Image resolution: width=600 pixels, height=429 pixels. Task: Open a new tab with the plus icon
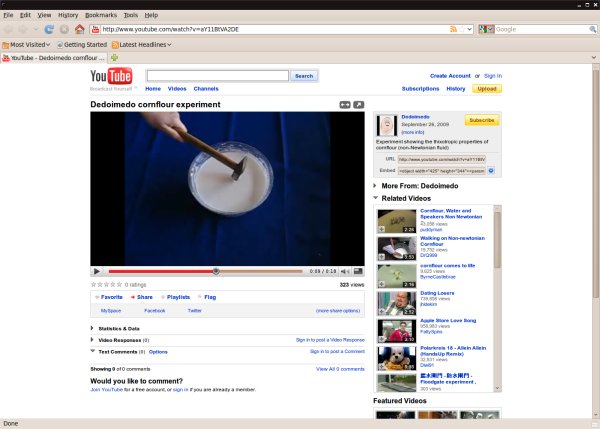[x=114, y=58]
